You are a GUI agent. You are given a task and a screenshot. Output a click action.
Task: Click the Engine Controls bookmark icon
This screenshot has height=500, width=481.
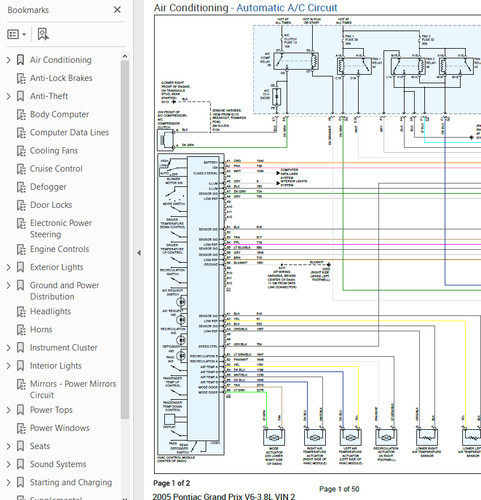pos(21,249)
